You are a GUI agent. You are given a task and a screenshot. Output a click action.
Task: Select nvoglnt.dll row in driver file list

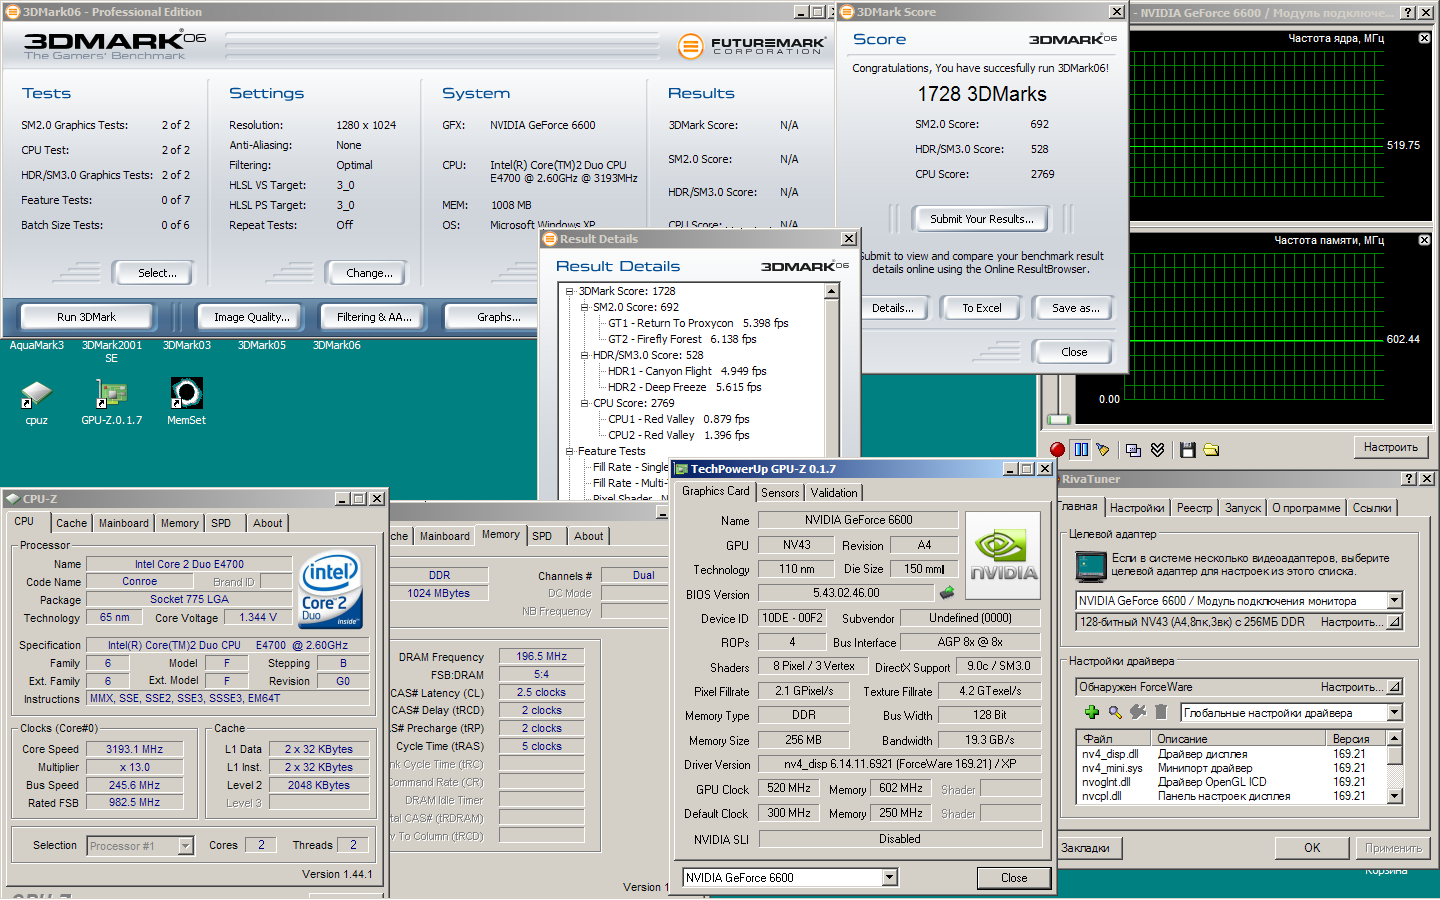tap(1232, 782)
